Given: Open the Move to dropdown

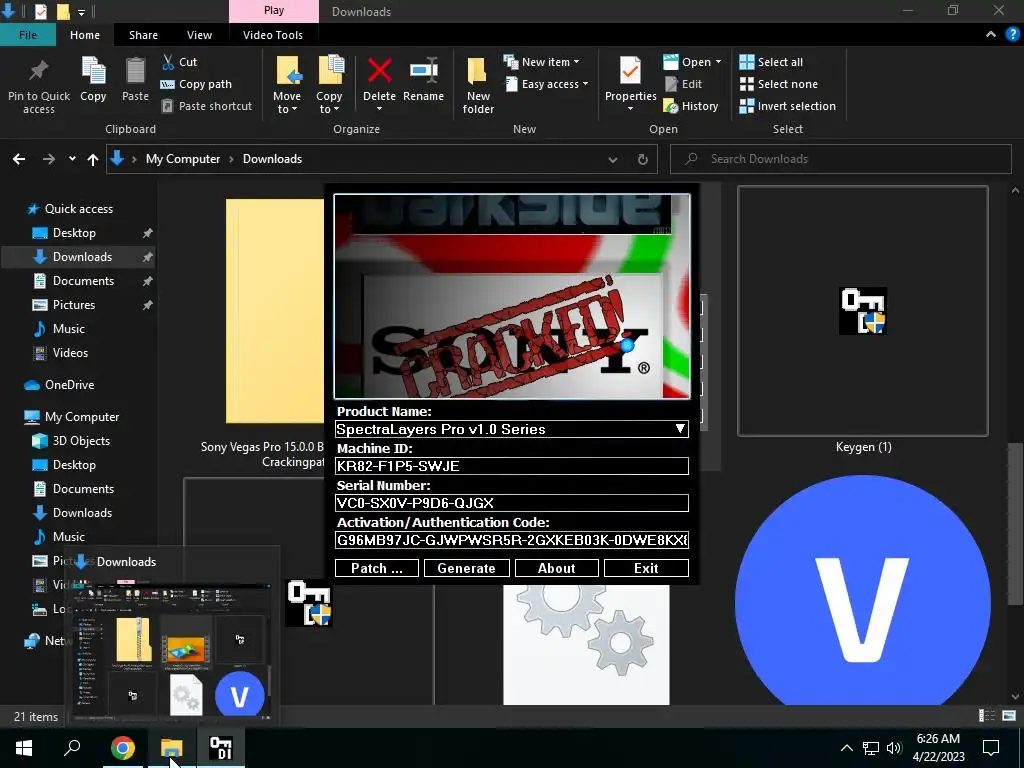Looking at the screenshot, I should click(x=287, y=85).
